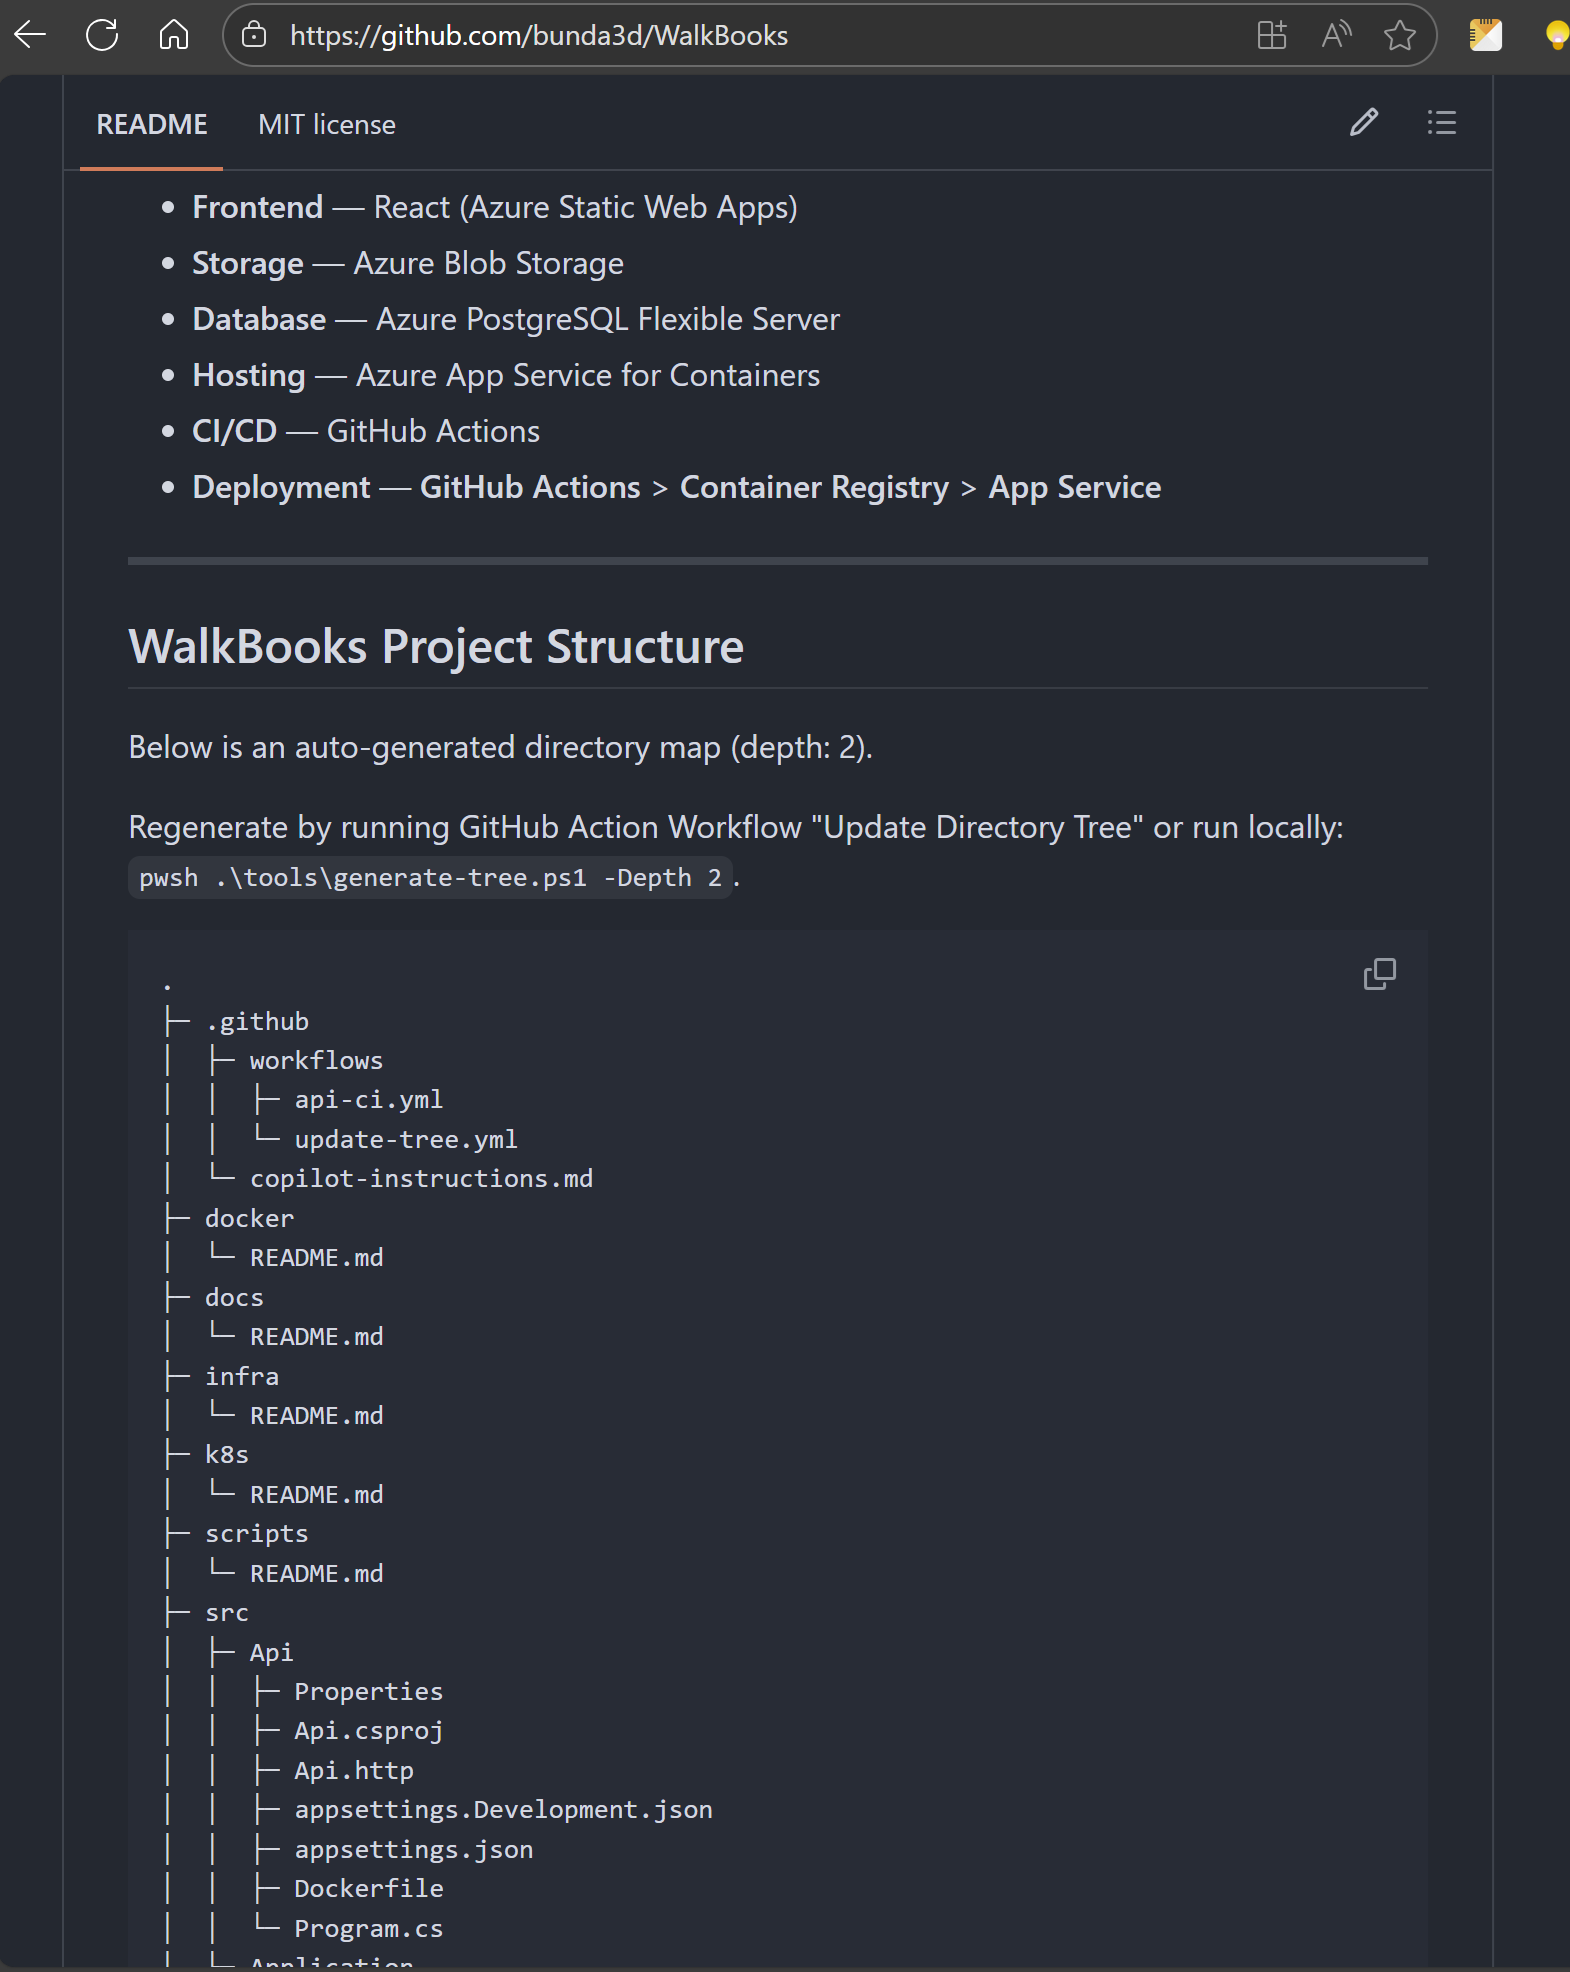Activate the Read aloud icon

[1336, 35]
